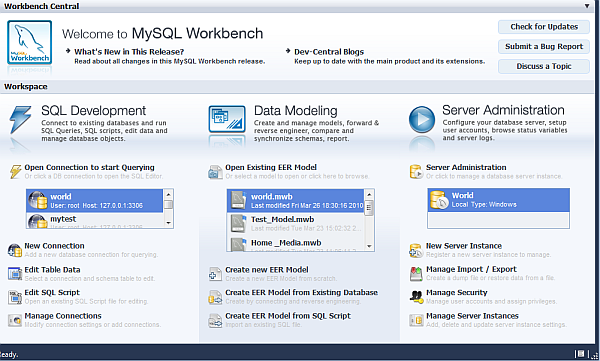Image resolution: width=600 pixels, height=361 pixels.
Task: Click the Edit Table Data icon
Action: click(15, 274)
